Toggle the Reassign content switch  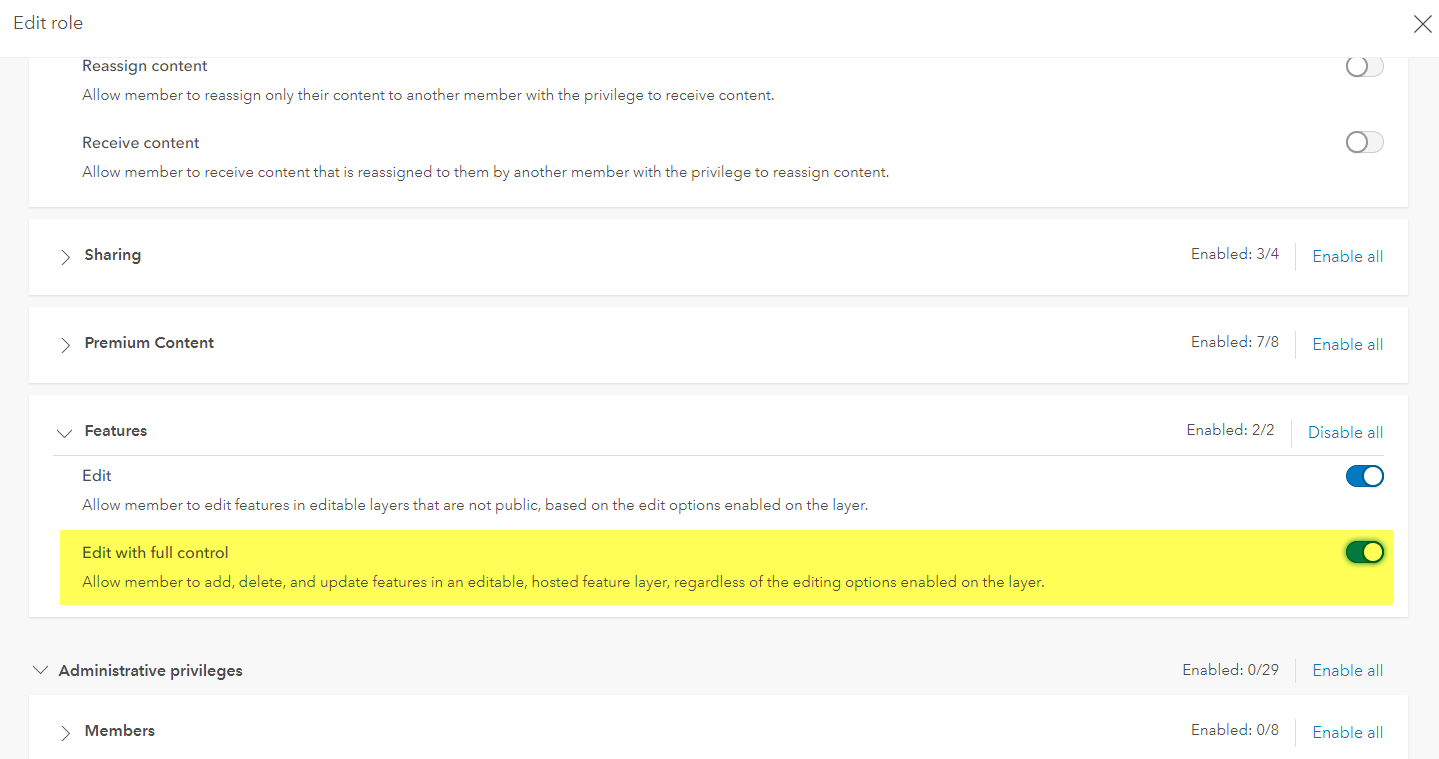coord(1364,67)
